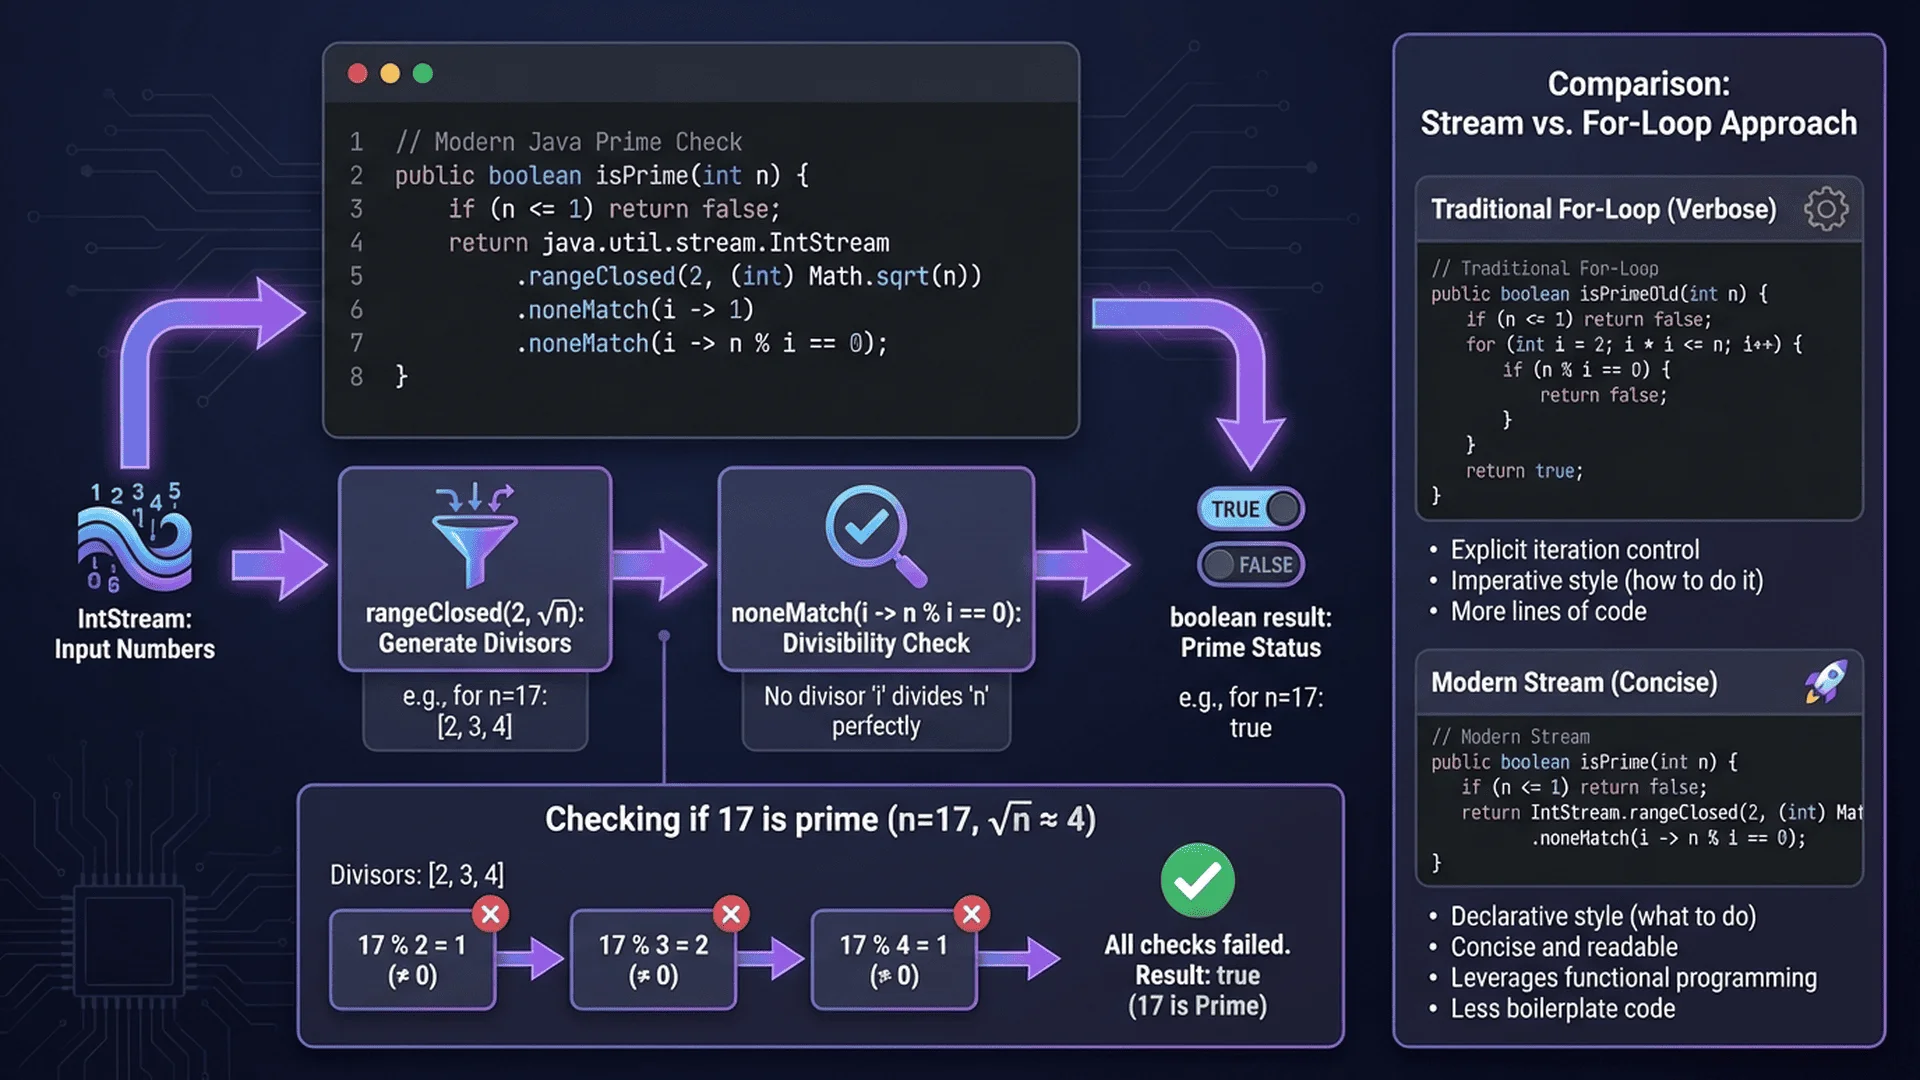The height and width of the screenshot is (1080, 1920).
Task: Expand the Traditional For-Loop code section
Action: [1639, 380]
